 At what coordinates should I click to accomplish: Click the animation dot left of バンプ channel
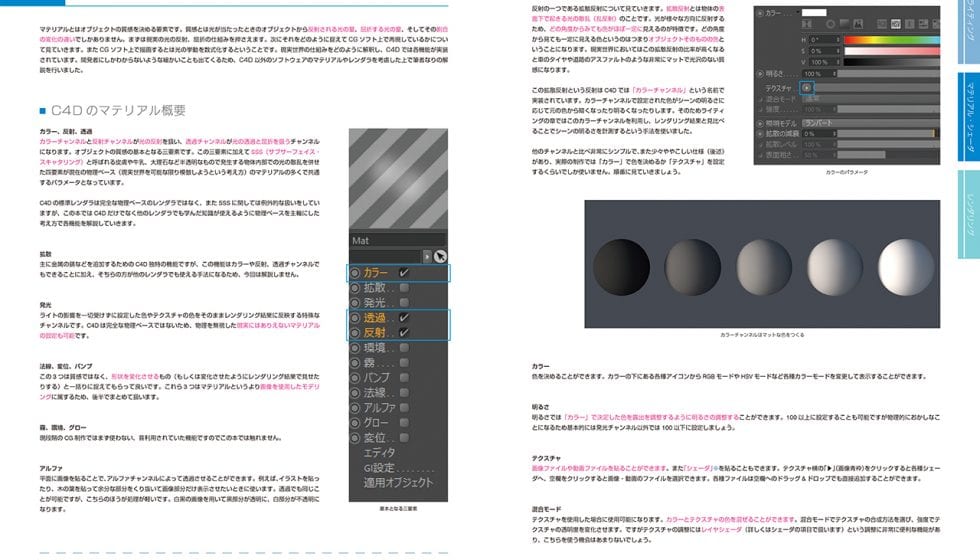(355, 378)
